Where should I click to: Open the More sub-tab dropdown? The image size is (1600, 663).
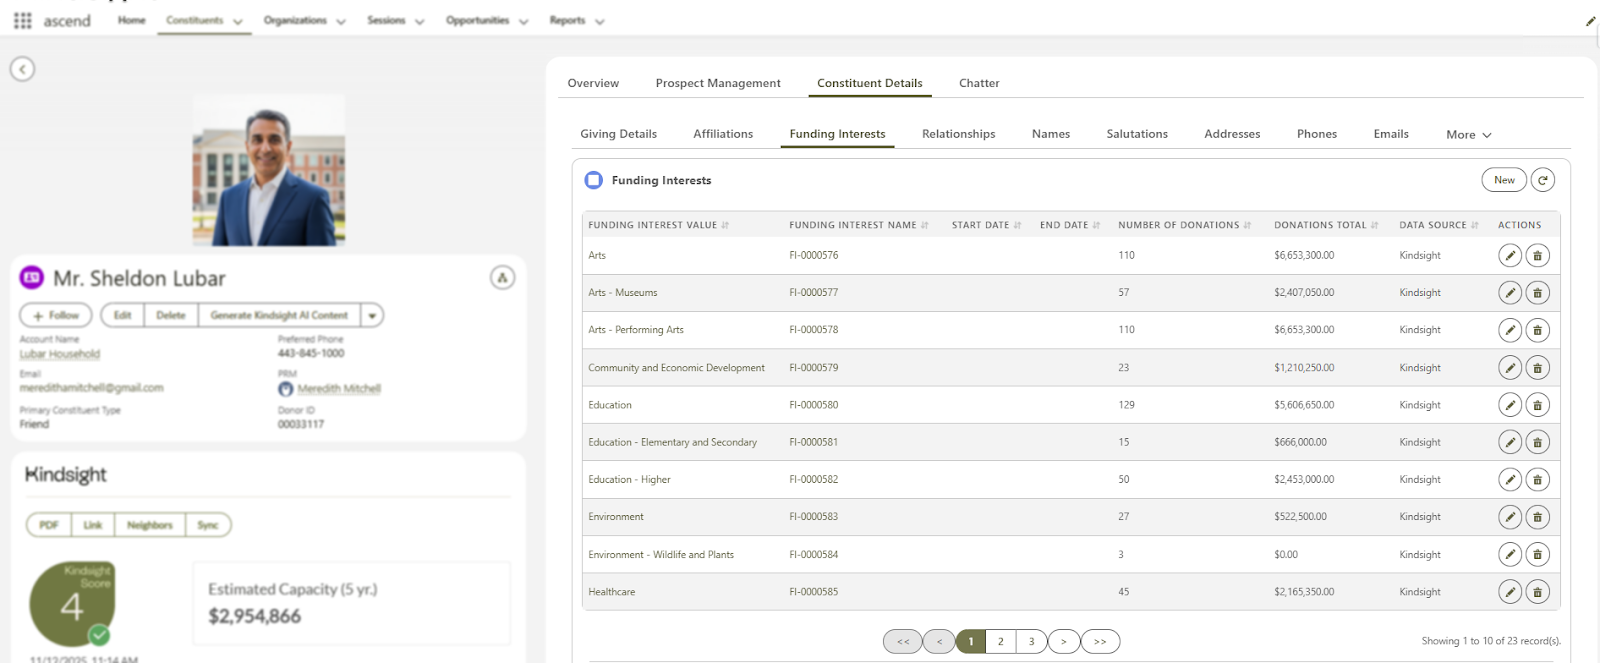point(1468,135)
